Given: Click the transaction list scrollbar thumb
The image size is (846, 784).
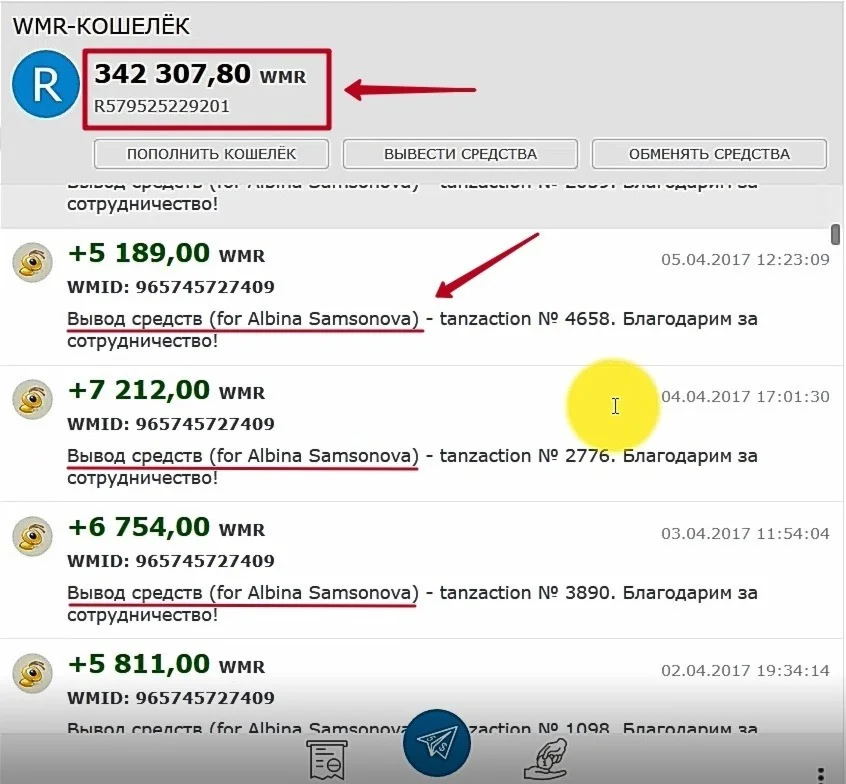Looking at the screenshot, I should tap(835, 234).
